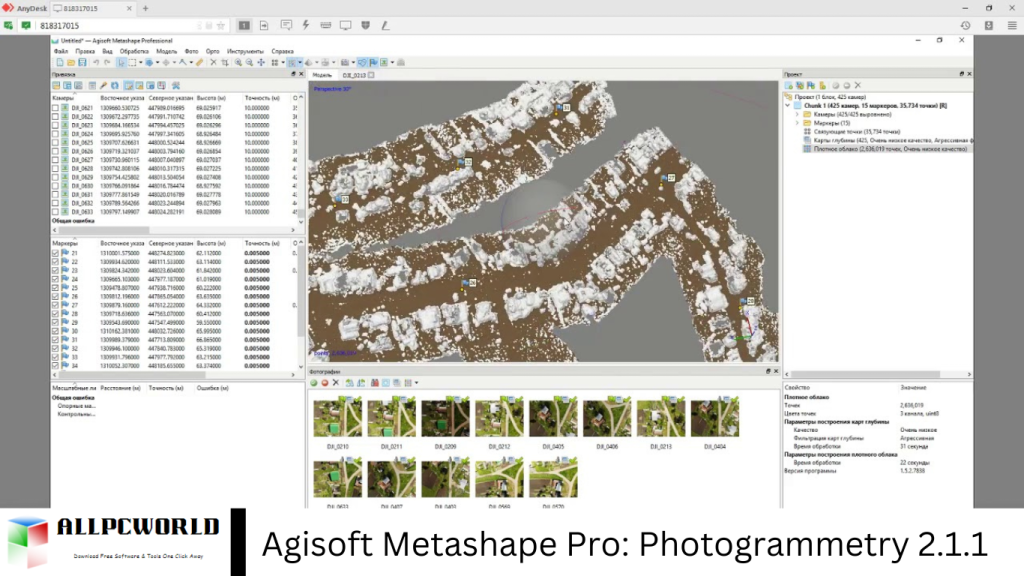This screenshot has width=1024, height=576.
Task: Click green Enable Cameras icon in Photos pane
Action: (x=313, y=383)
